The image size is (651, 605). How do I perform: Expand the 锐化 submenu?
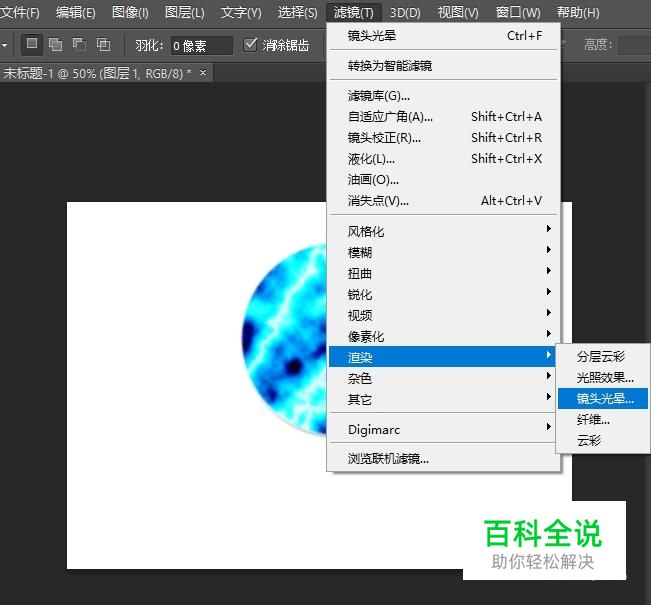(x=443, y=294)
